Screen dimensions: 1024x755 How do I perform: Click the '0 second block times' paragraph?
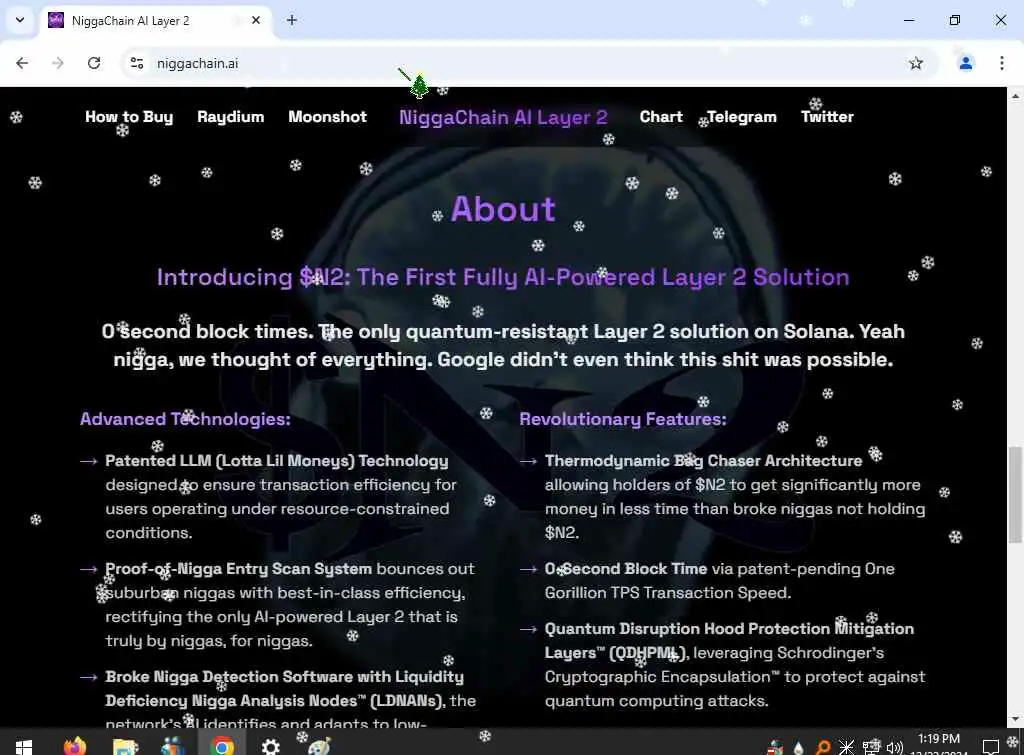[x=503, y=345]
